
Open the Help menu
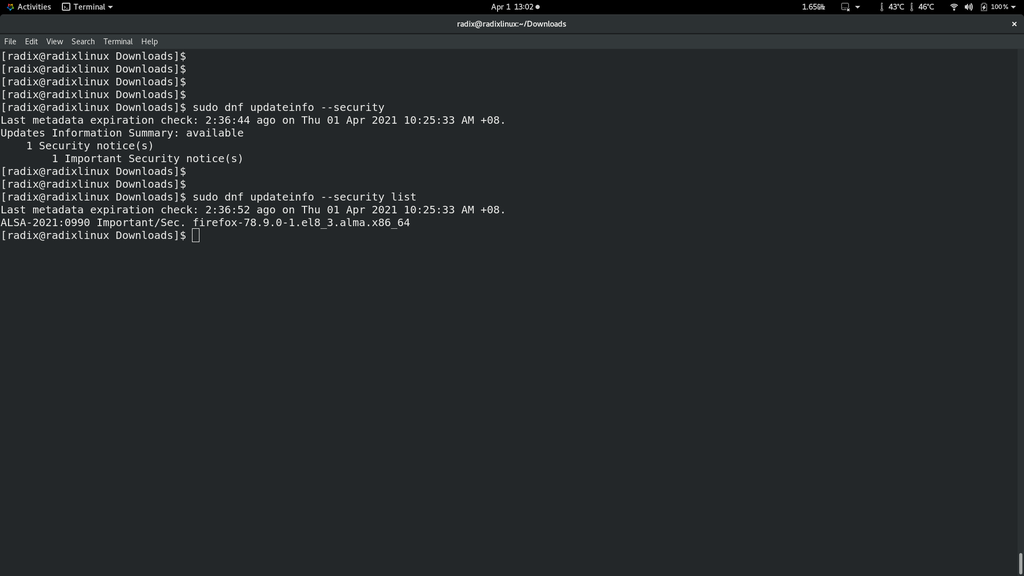coord(149,41)
